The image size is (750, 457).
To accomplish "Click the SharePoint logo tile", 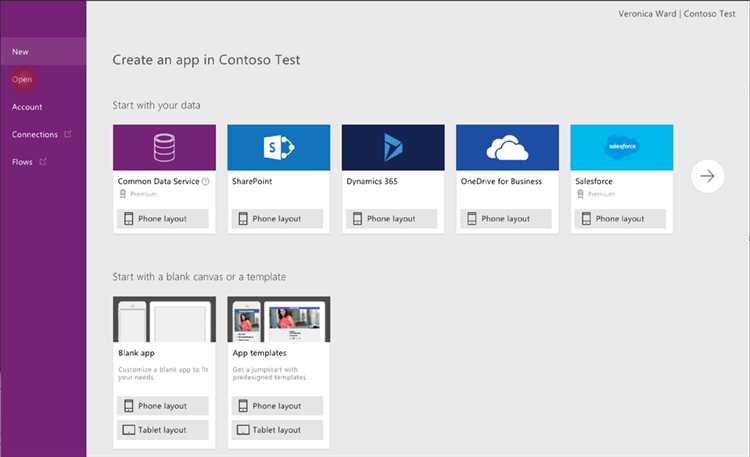I will point(279,147).
